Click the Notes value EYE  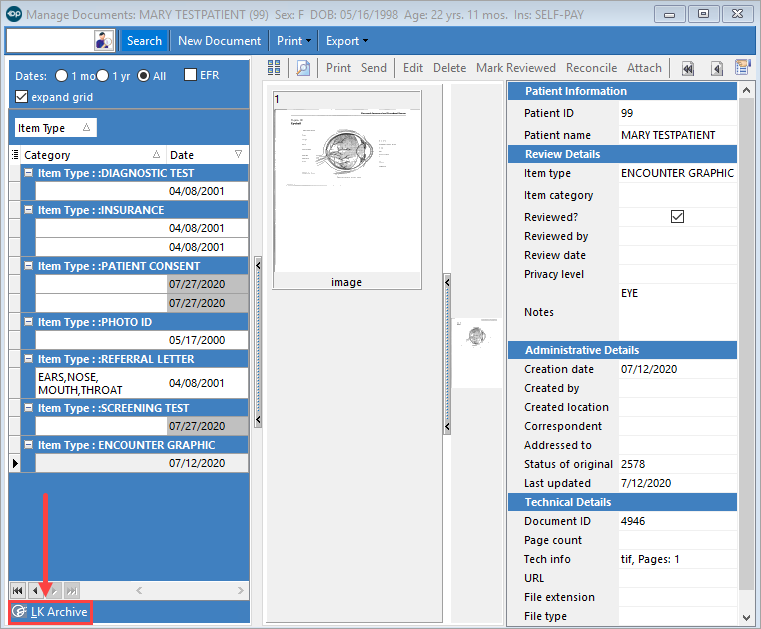point(629,293)
